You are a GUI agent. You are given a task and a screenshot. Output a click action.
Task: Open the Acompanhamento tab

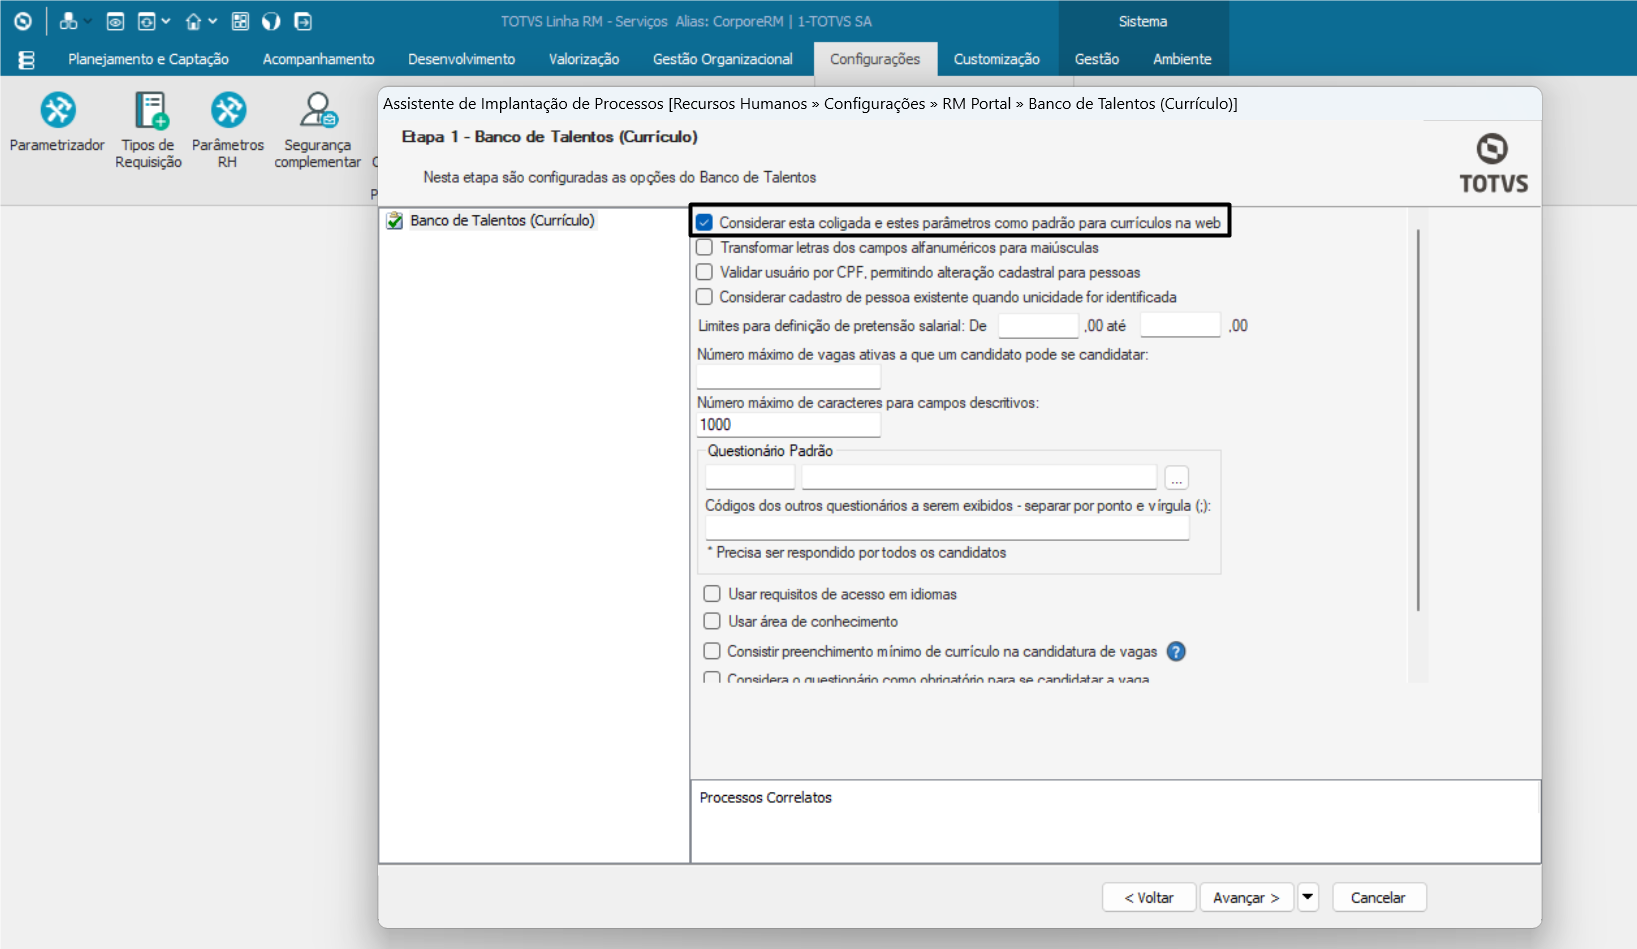tap(318, 59)
